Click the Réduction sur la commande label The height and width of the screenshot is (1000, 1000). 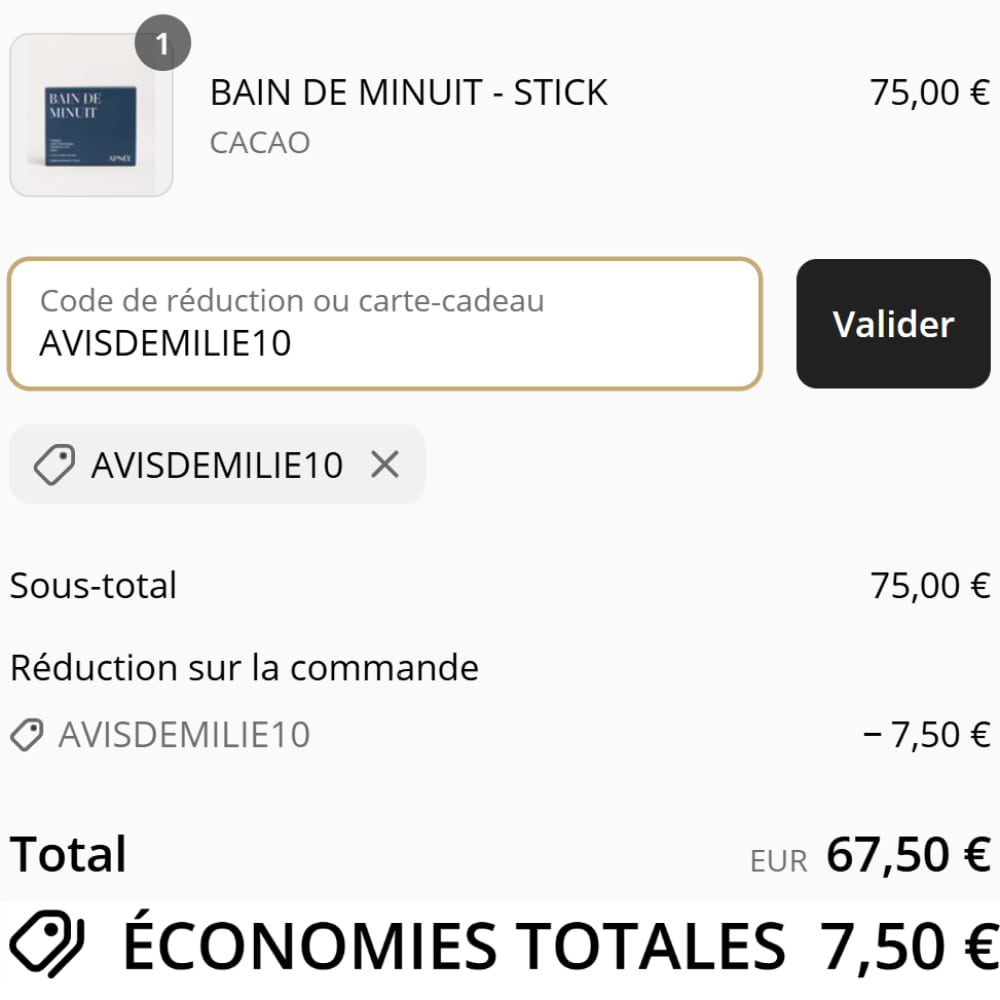(243, 667)
